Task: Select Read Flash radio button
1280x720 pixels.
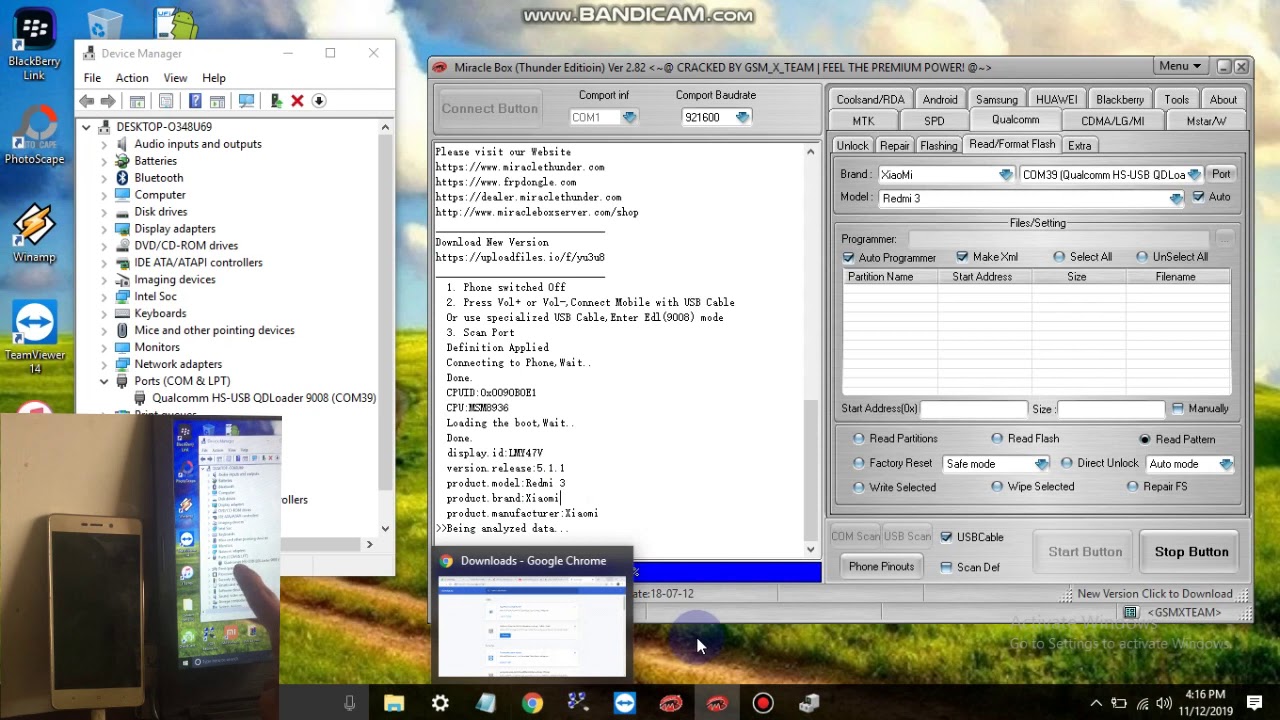Action: coord(997,439)
